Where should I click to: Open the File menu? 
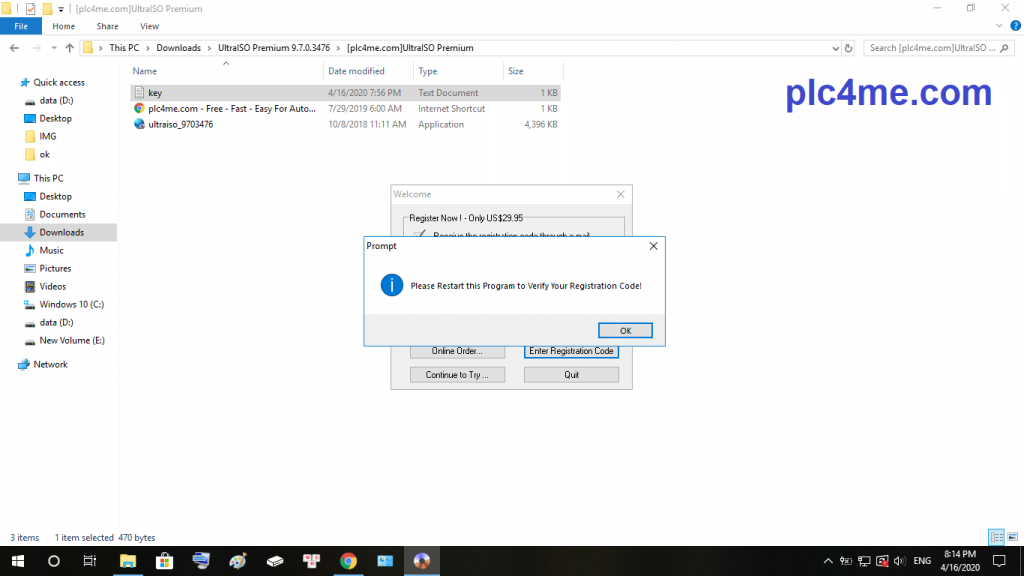[x=21, y=27]
